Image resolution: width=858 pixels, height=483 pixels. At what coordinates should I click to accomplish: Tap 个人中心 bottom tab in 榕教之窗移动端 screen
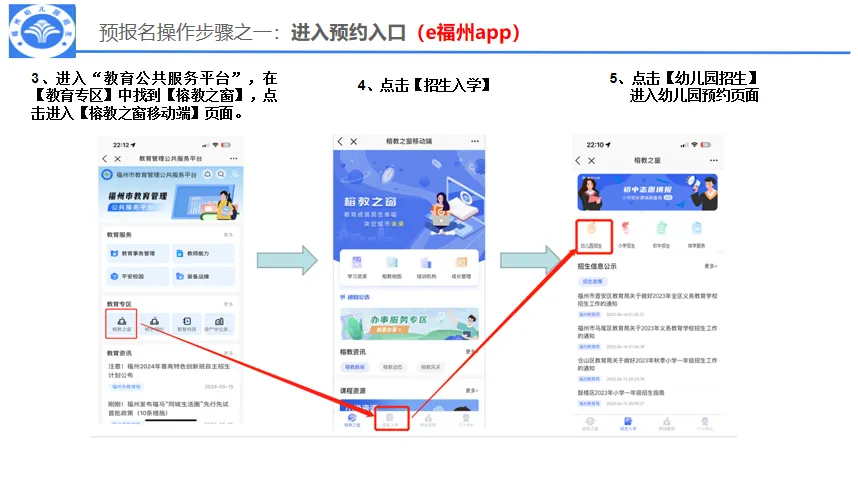click(466, 420)
